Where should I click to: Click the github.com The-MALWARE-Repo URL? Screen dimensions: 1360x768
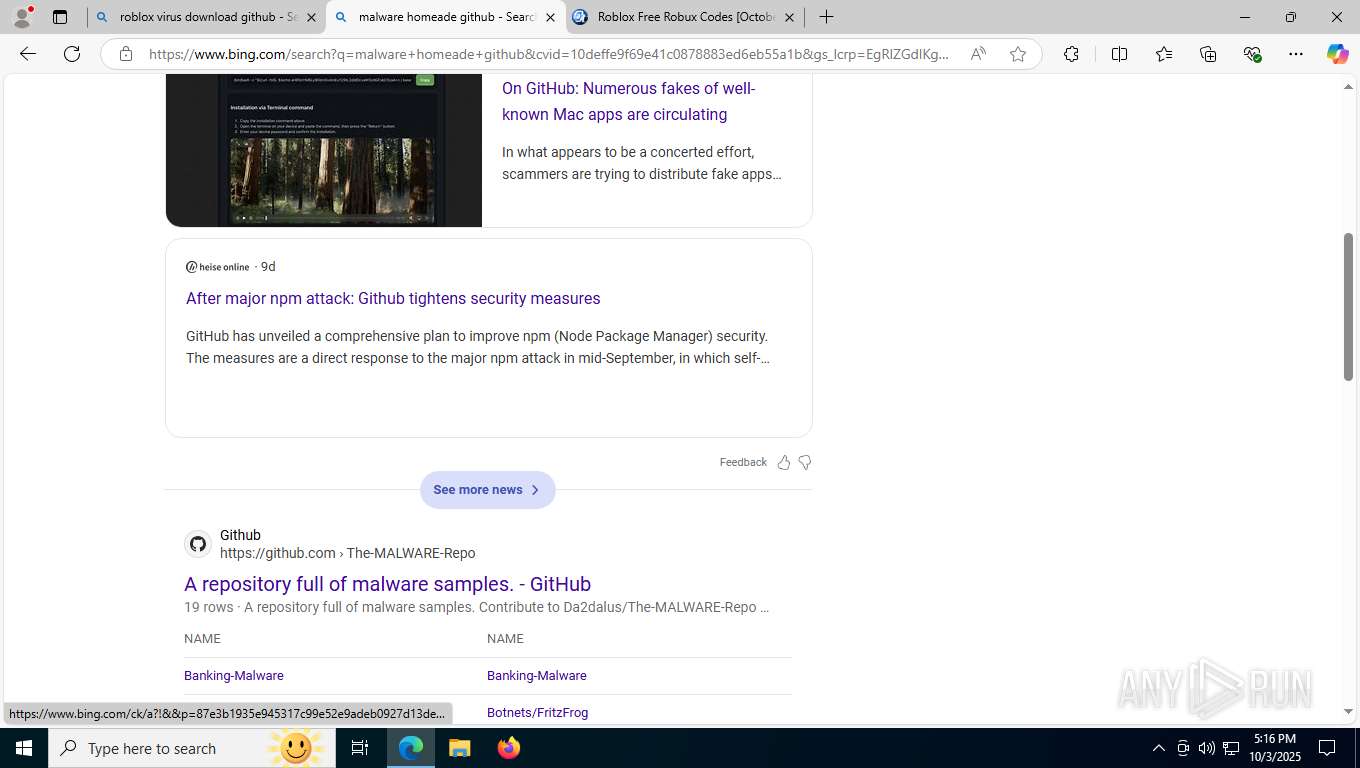click(x=347, y=553)
